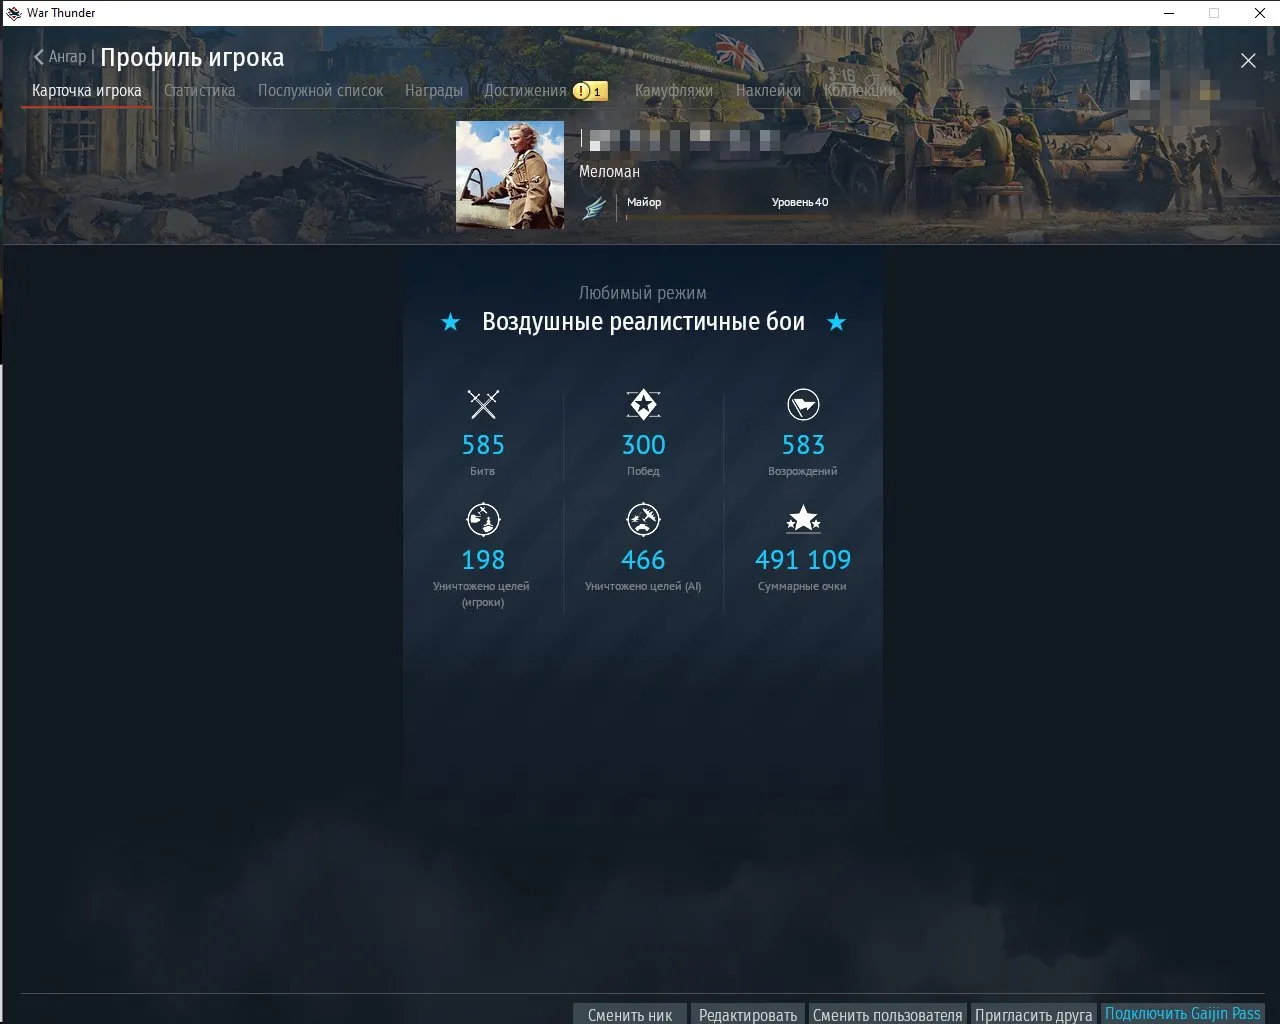Image resolution: width=1280 pixels, height=1024 pixels.
Task: Click the player targets destroyed icon above 198
Action: tap(483, 519)
